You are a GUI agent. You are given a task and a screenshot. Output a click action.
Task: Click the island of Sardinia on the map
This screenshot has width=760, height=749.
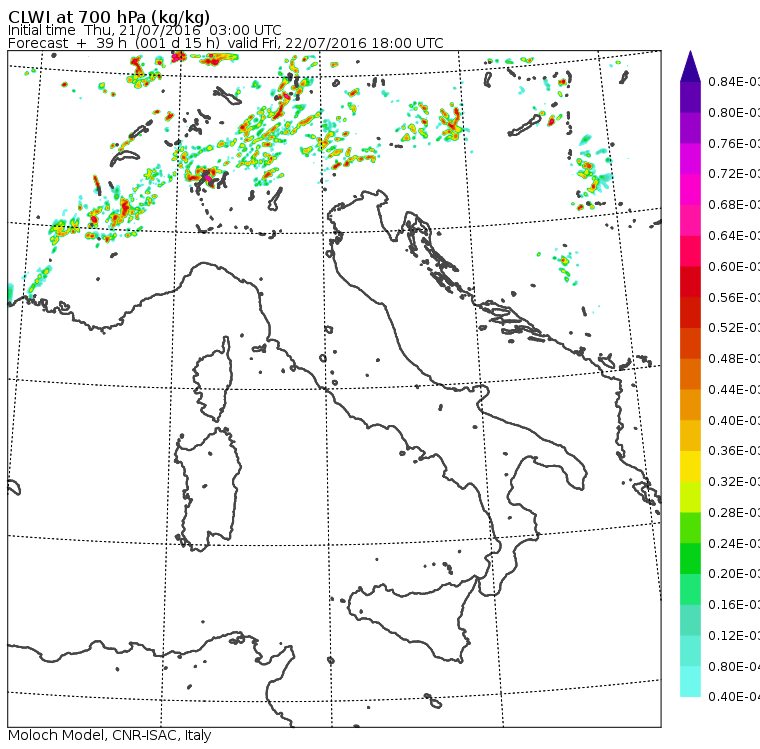[x=208, y=490]
